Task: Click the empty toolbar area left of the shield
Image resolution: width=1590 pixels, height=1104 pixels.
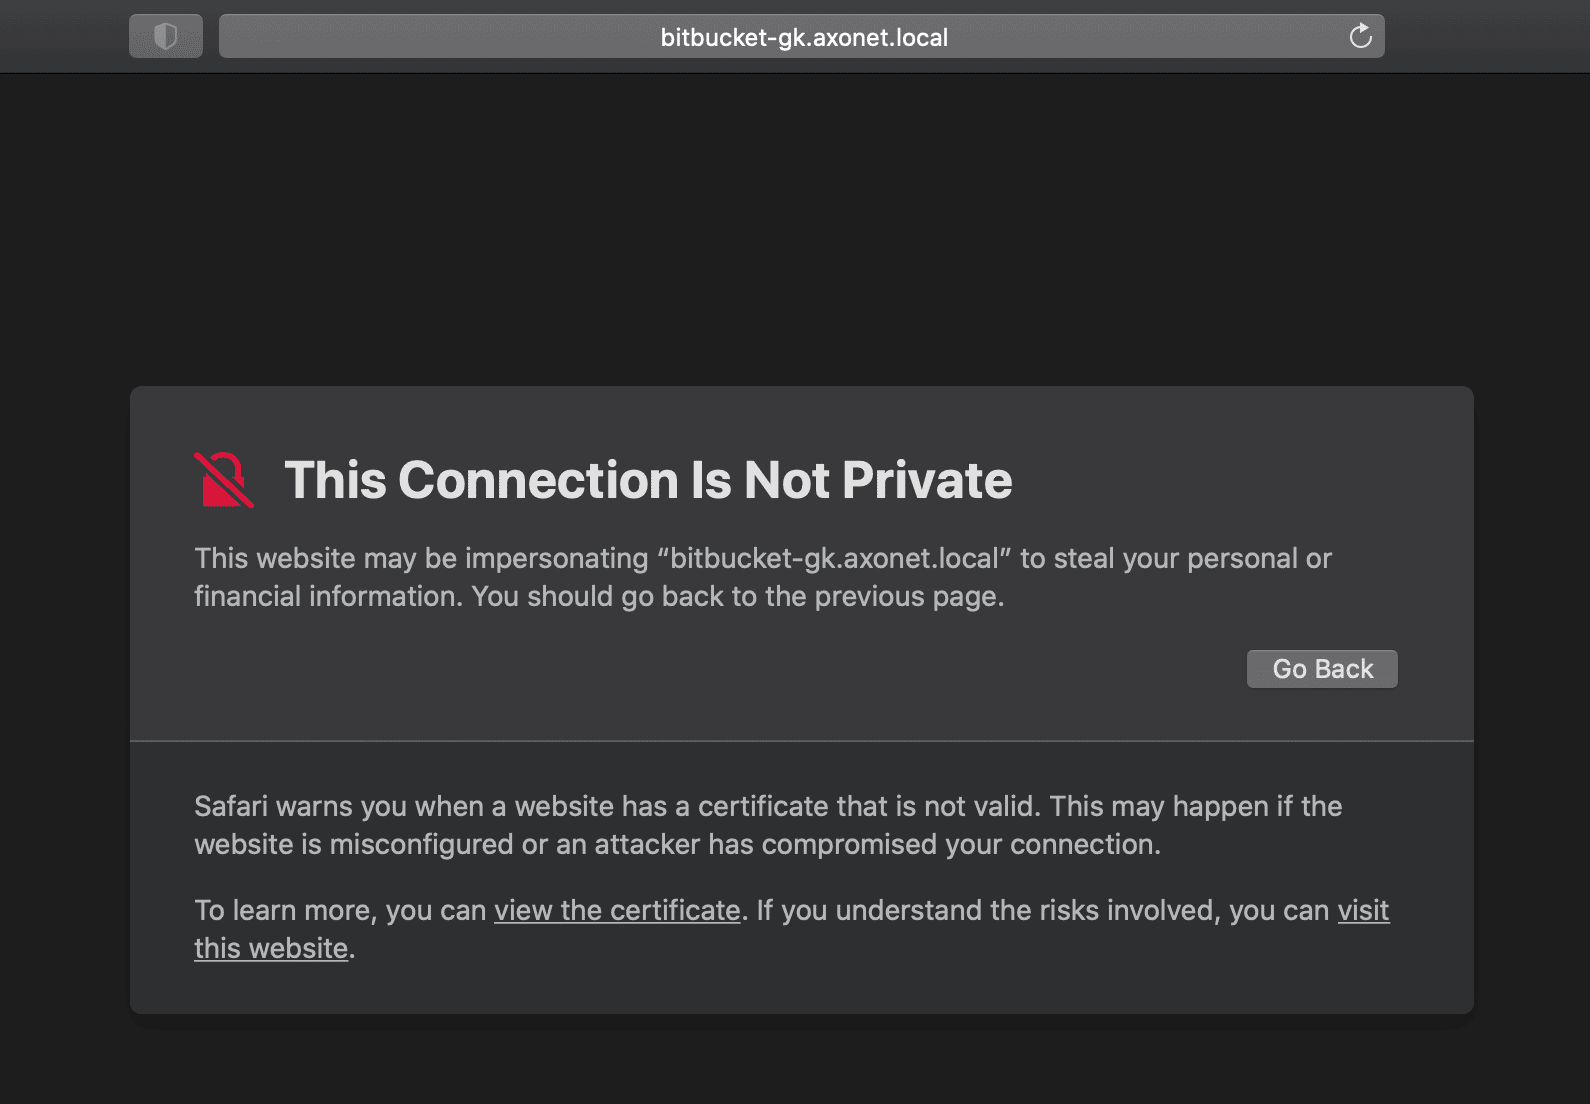Action: coord(62,37)
